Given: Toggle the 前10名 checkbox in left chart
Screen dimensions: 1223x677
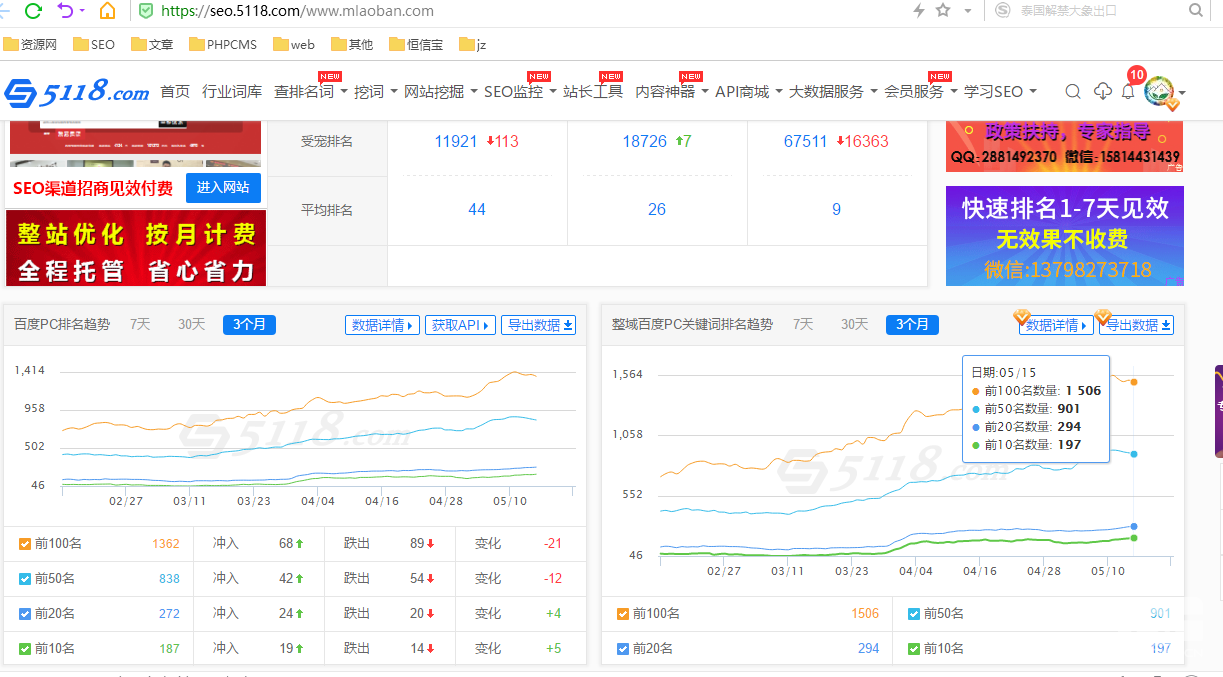Looking at the screenshot, I should 25,649.
